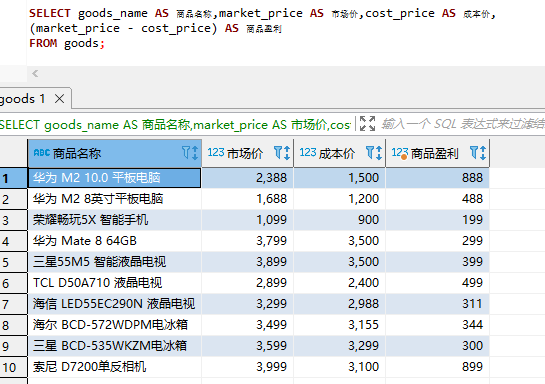This screenshot has width=545, height=384.
Task: Click the sort arrows in 商品名称 column header
Action: pyautogui.click(x=195, y=153)
